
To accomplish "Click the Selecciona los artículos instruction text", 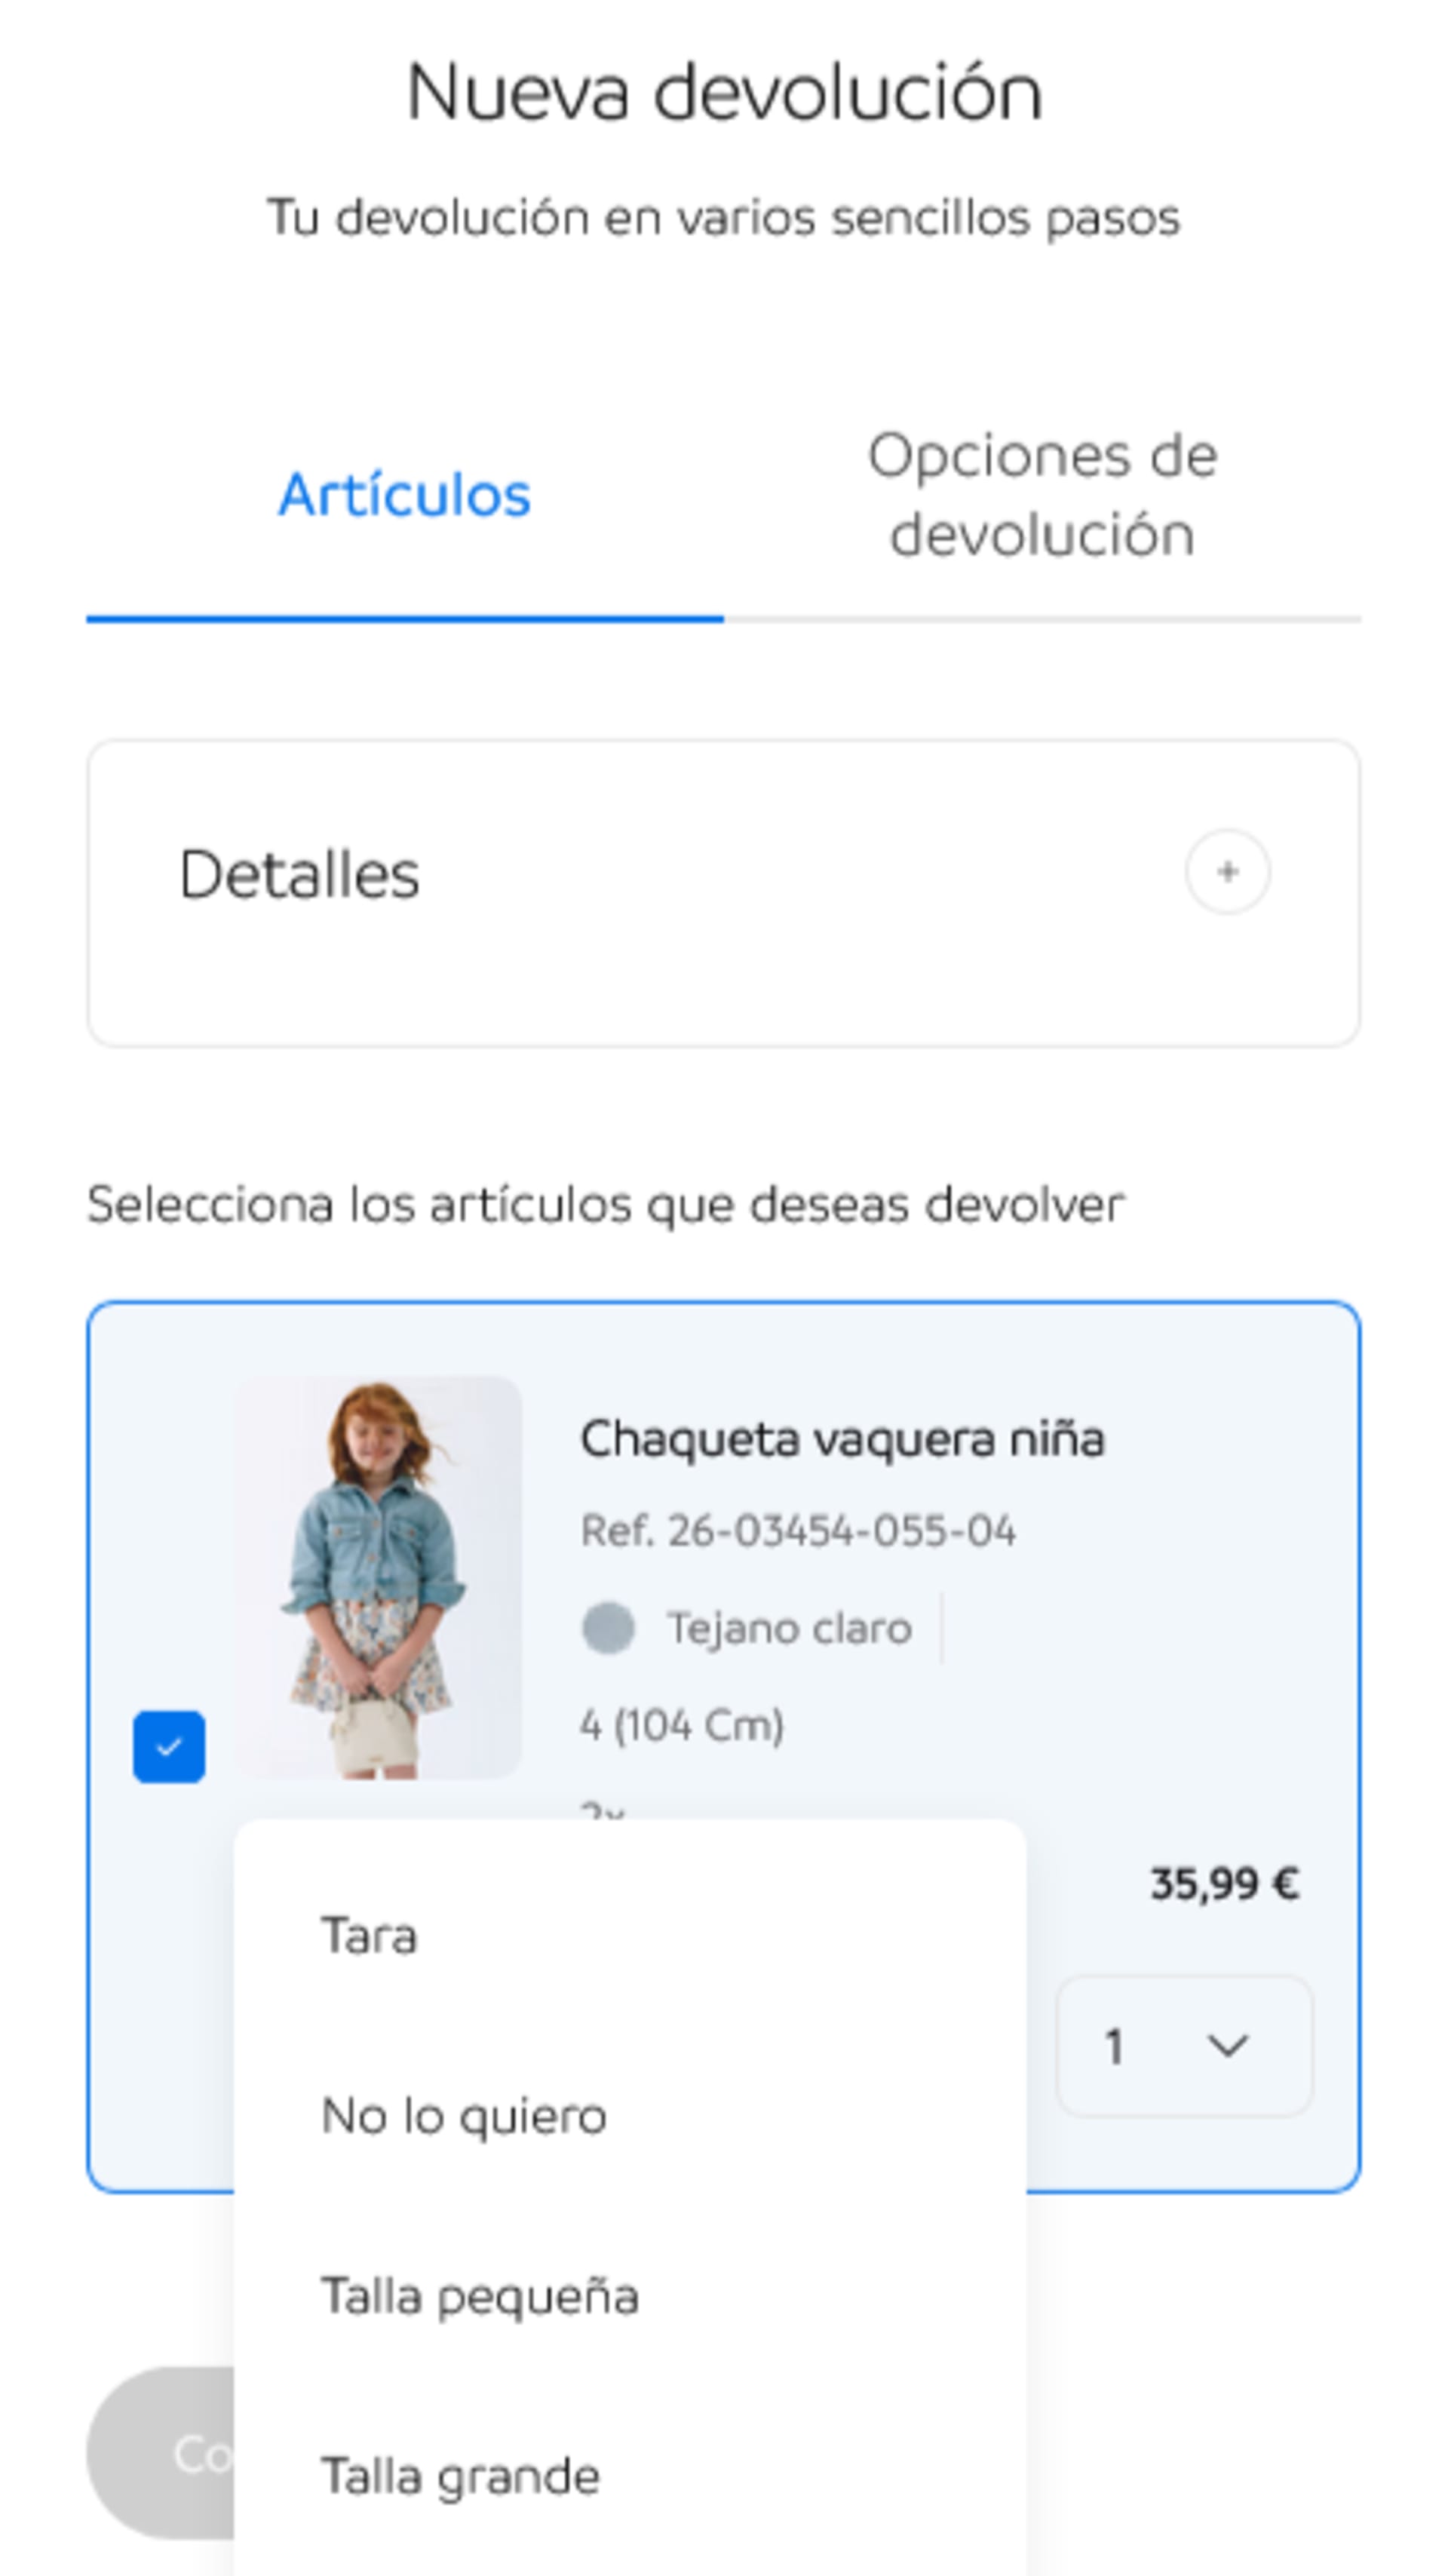I will 606,1204.
